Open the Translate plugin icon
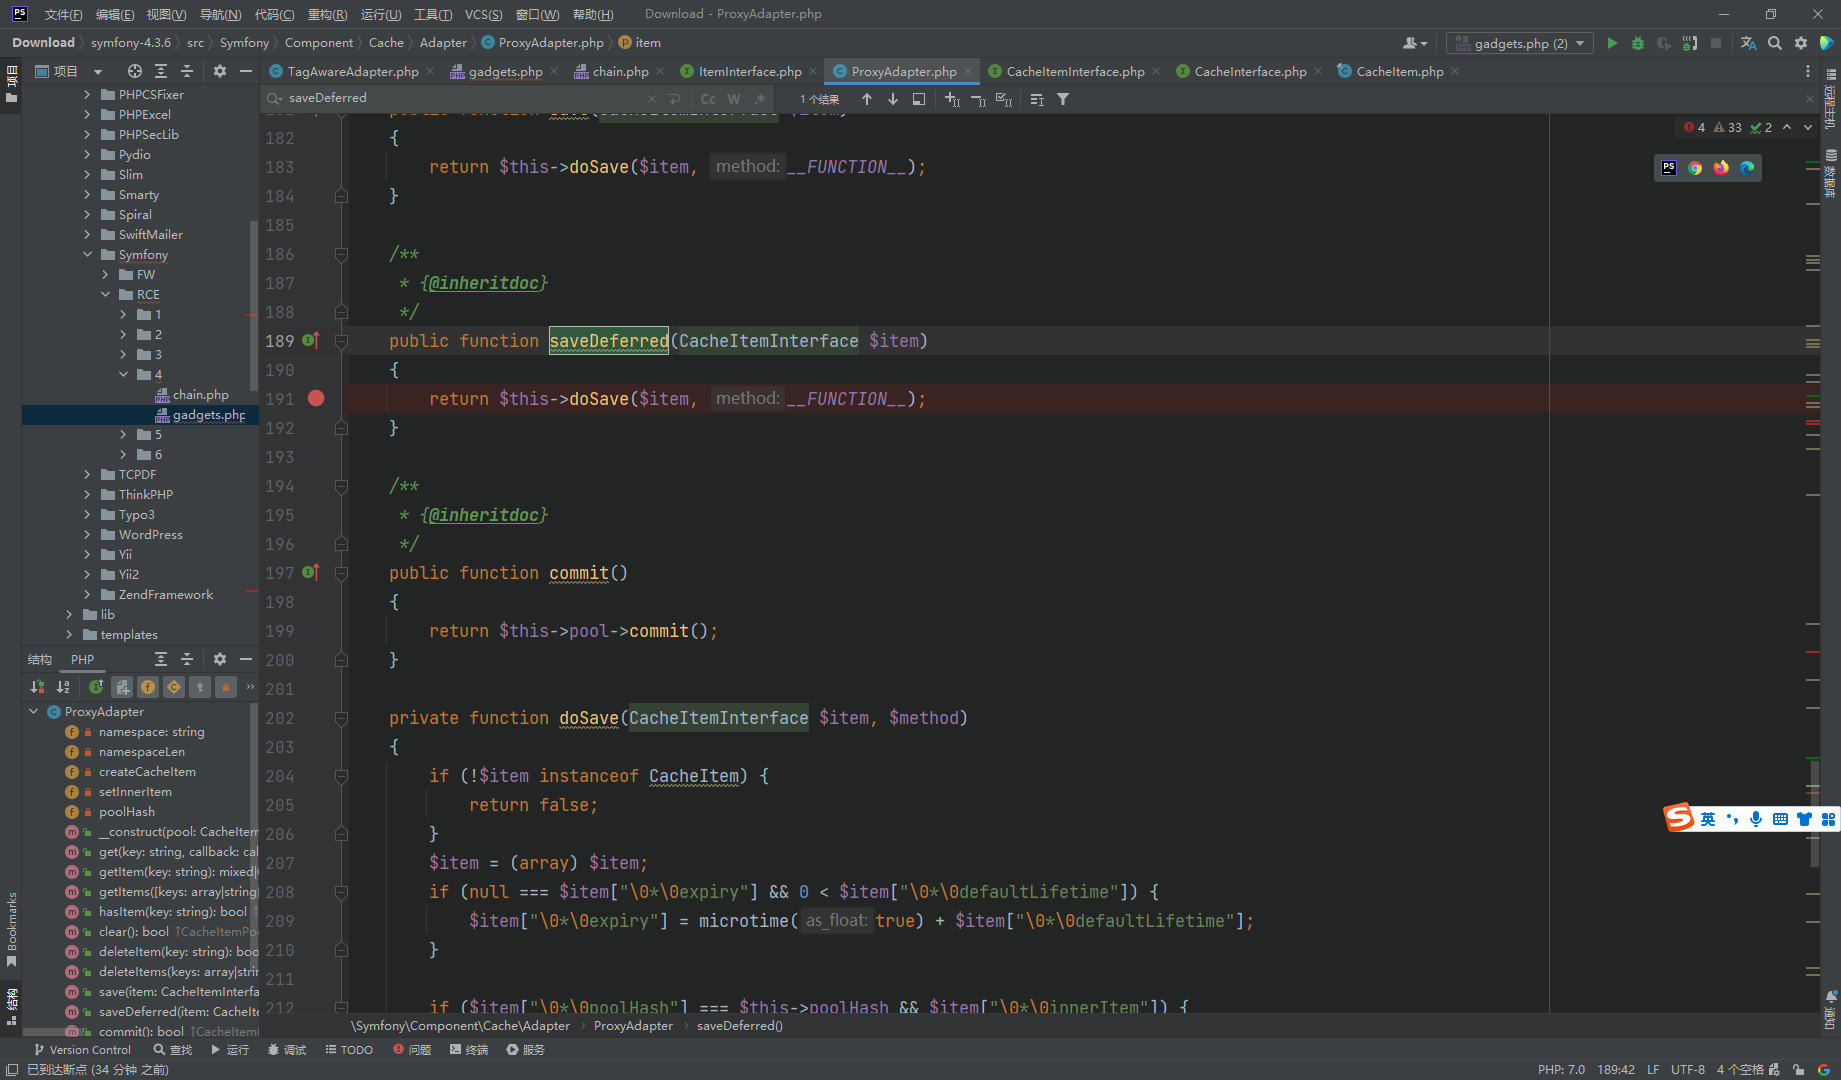Screen dimensions: 1841x1080 [1748, 43]
